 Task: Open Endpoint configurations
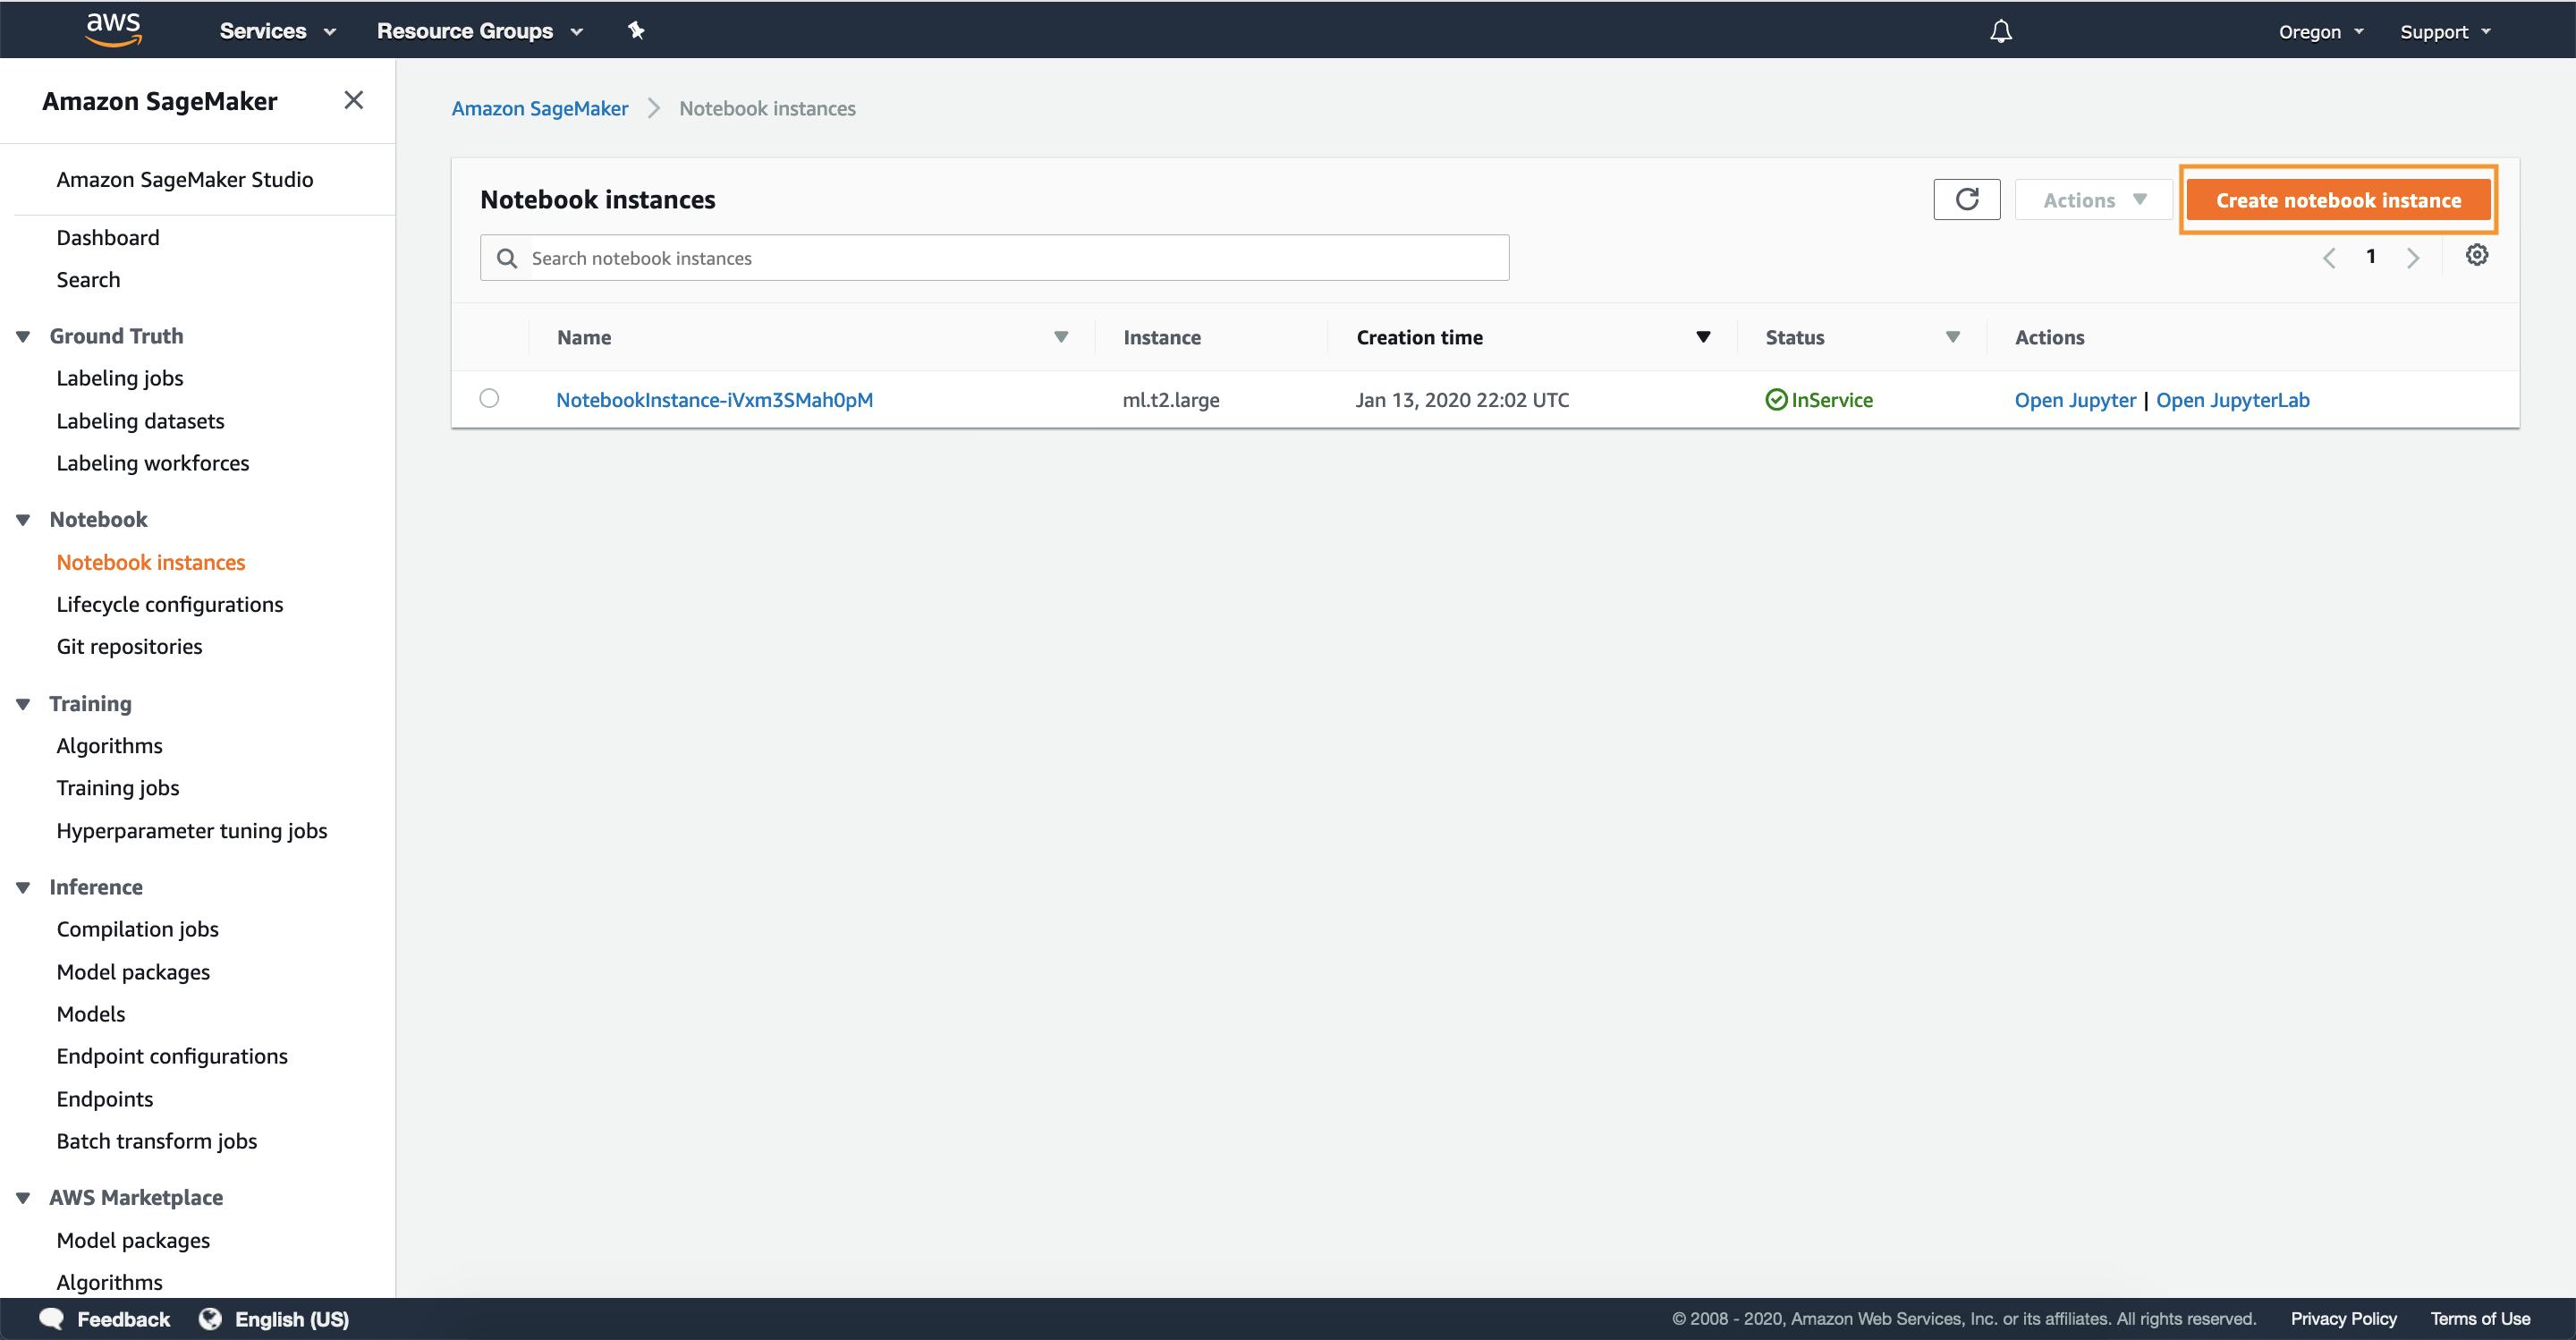coord(172,1056)
